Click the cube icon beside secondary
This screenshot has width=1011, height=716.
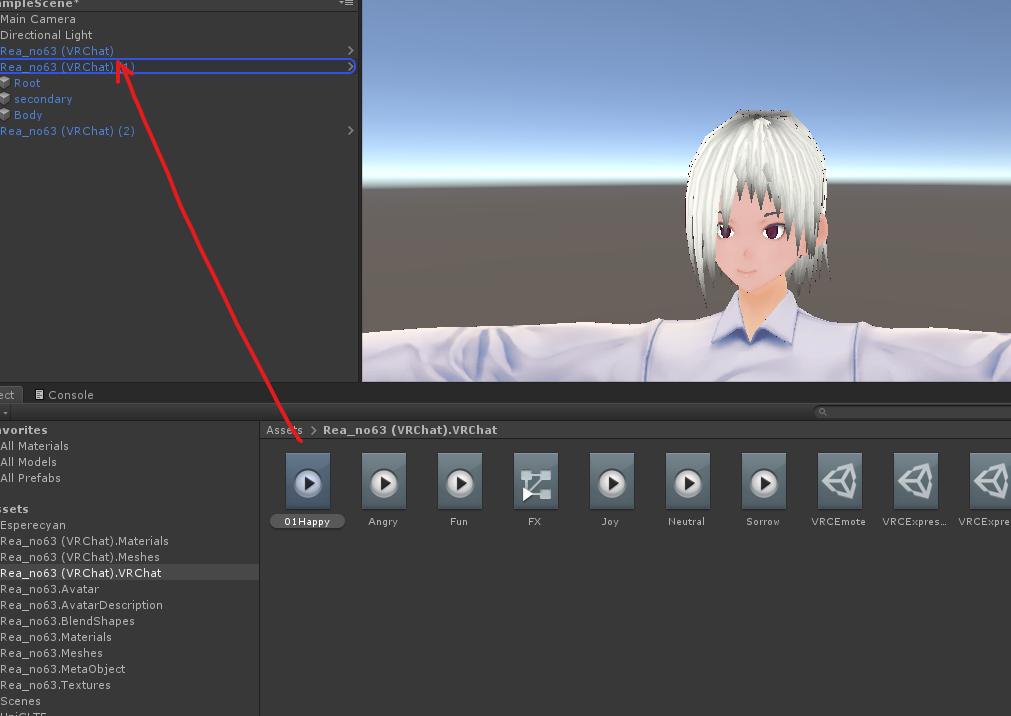coord(5,99)
